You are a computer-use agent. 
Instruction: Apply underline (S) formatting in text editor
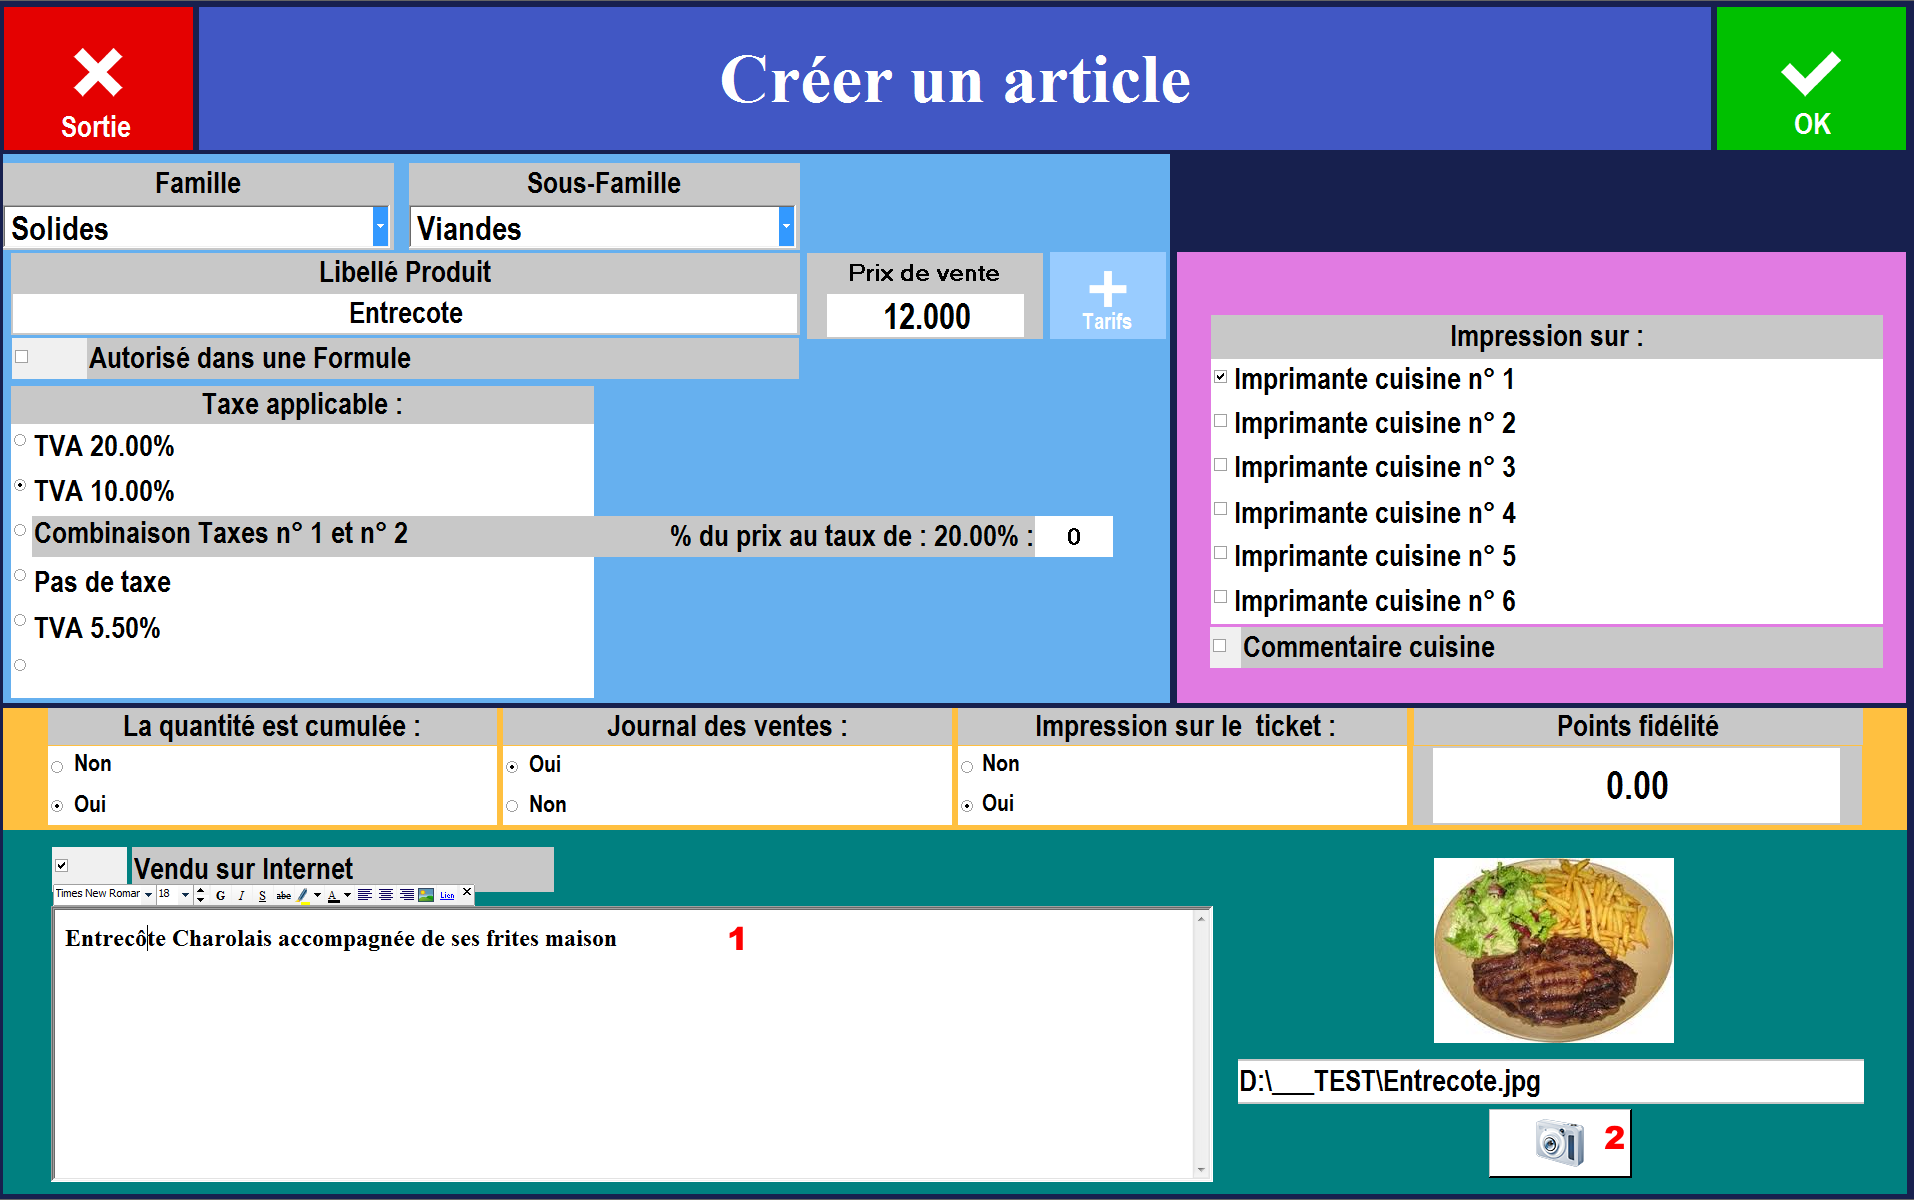(x=262, y=895)
